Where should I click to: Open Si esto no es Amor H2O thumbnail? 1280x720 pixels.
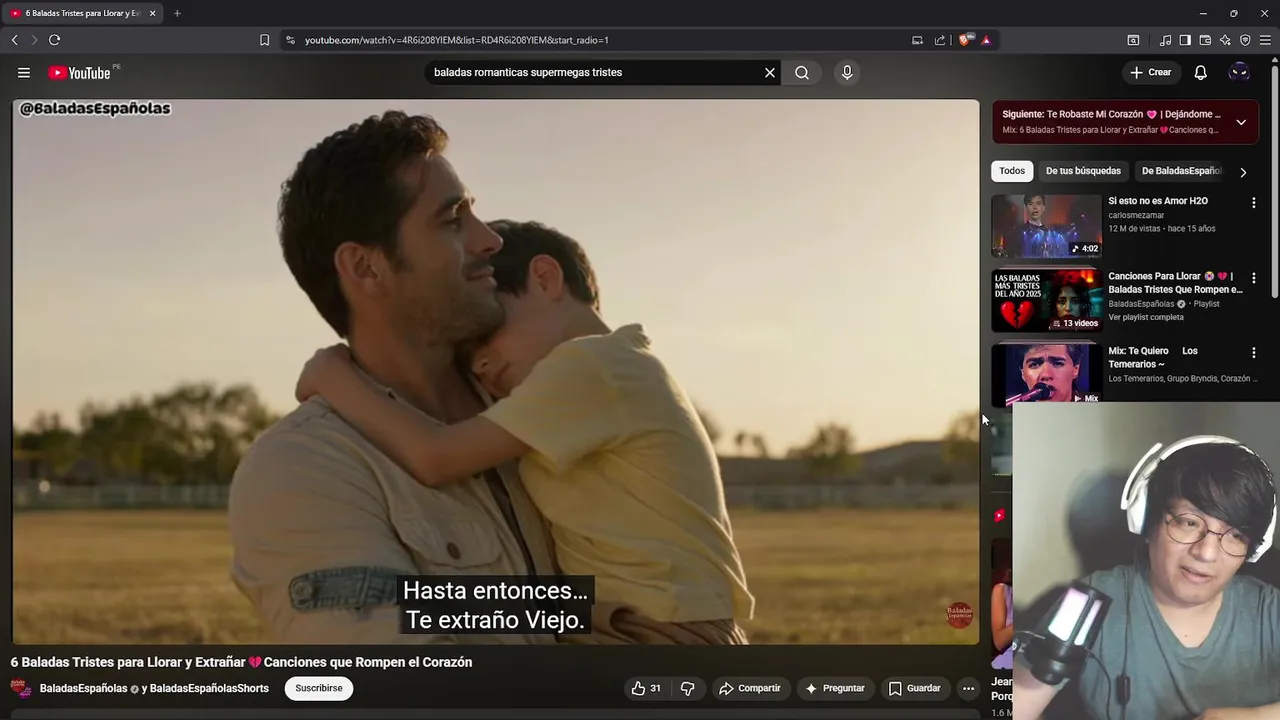tap(1046, 225)
